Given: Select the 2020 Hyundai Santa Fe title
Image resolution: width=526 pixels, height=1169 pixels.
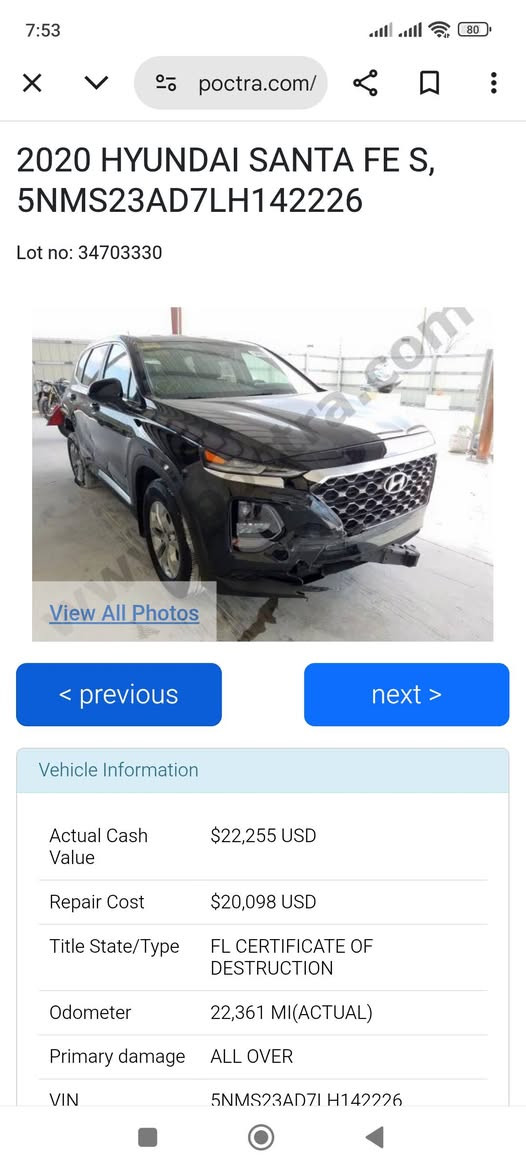Looking at the screenshot, I should [x=226, y=180].
